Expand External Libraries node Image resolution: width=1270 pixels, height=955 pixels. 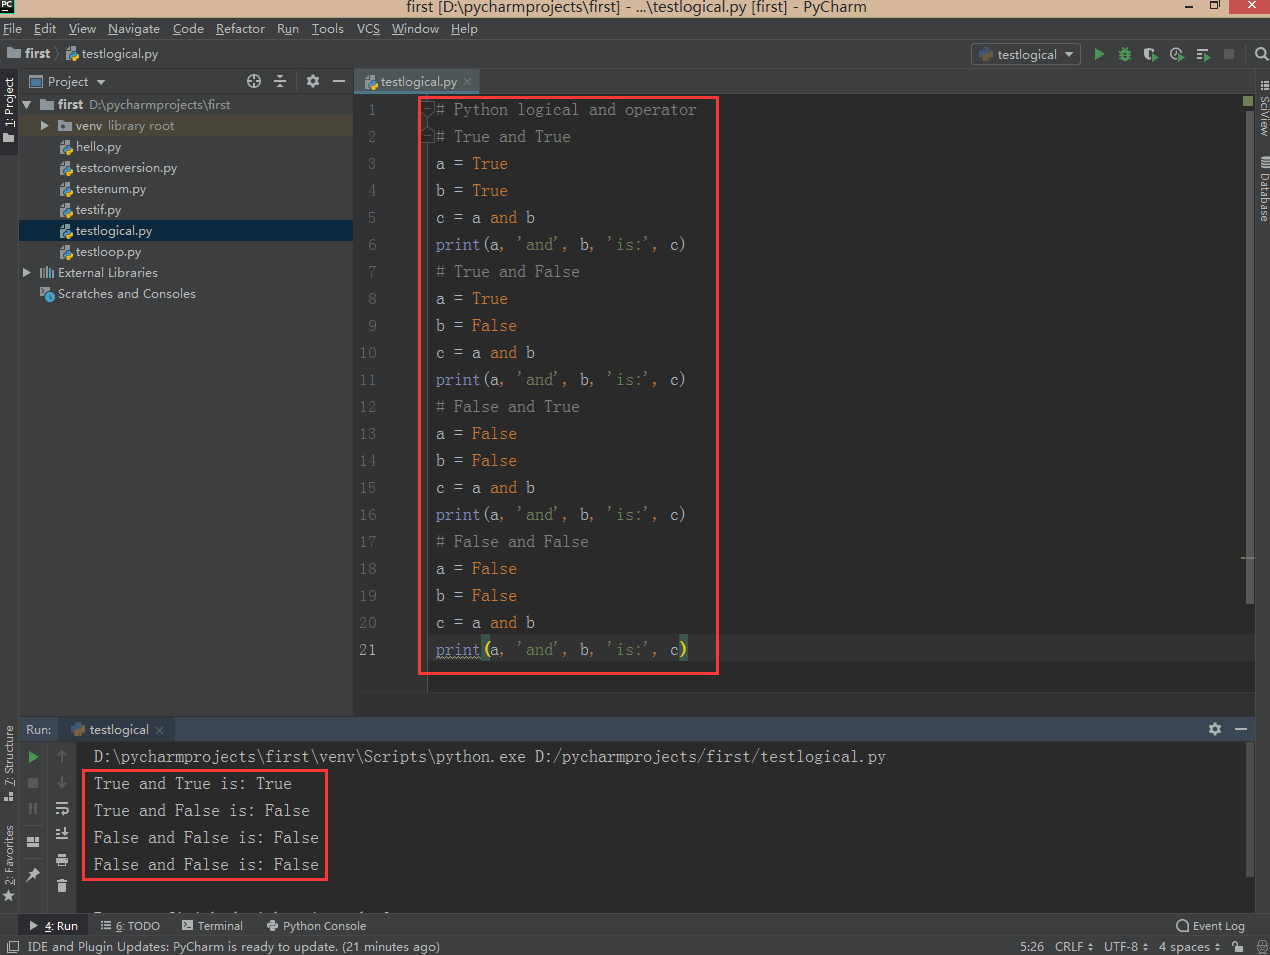pos(27,272)
